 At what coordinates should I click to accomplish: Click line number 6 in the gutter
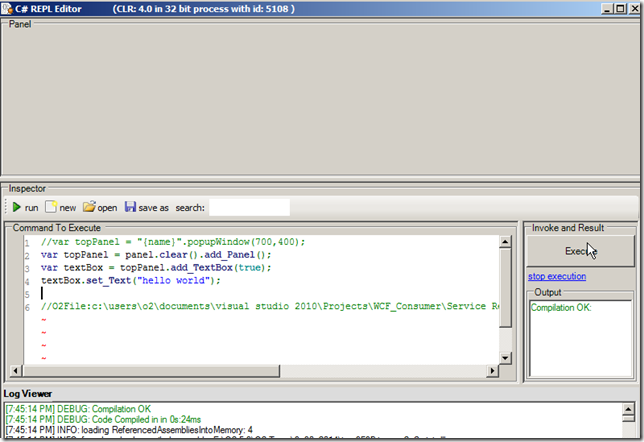click(27, 308)
